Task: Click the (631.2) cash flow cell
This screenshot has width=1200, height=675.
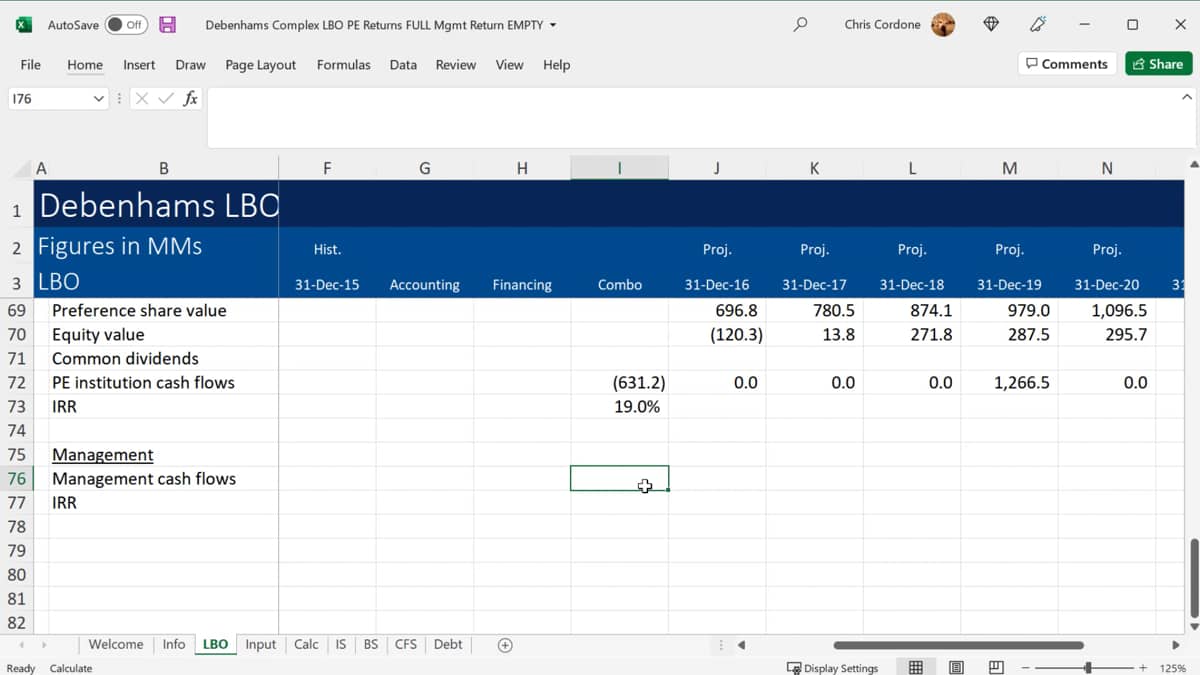Action: coord(619,382)
